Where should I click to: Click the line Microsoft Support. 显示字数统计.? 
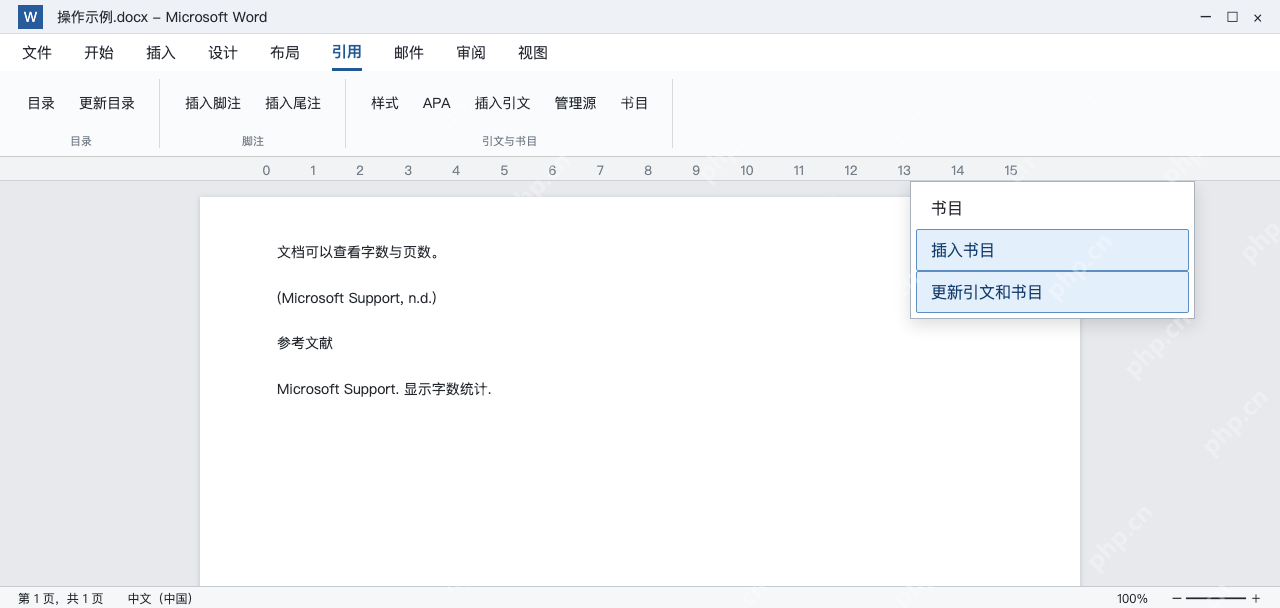384,389
